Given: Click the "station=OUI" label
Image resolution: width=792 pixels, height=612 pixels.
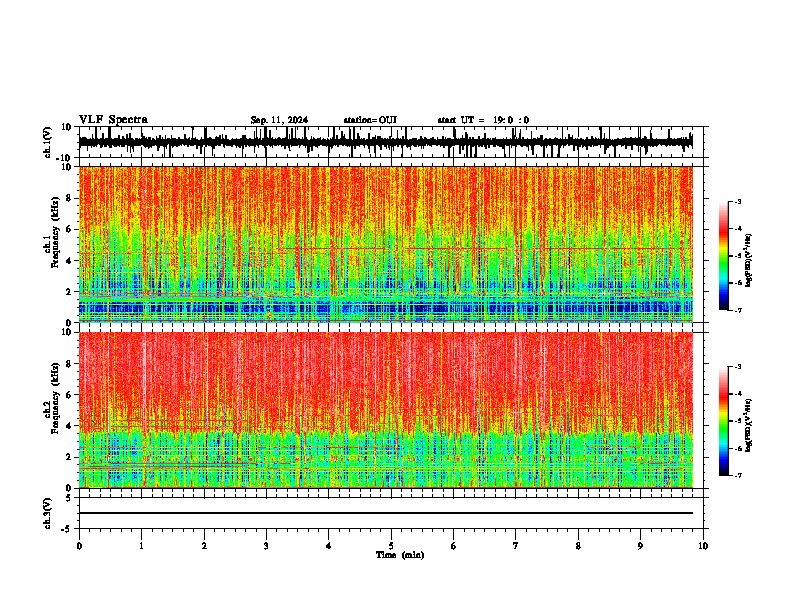Looking at the screenshot, I should click(x=370, y=120).
